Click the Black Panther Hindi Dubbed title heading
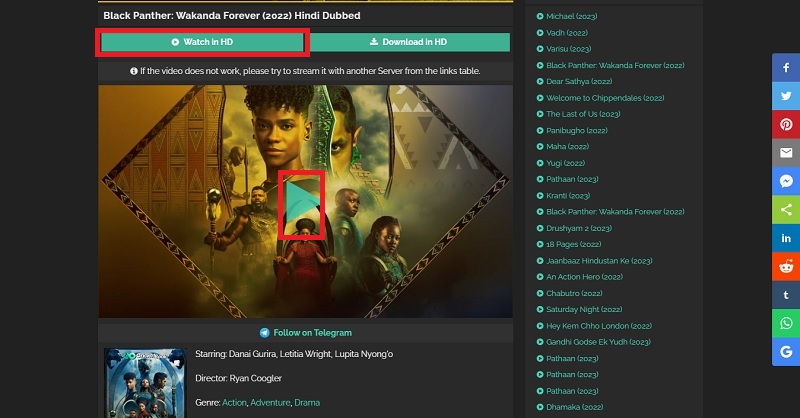 coord(232,16)
